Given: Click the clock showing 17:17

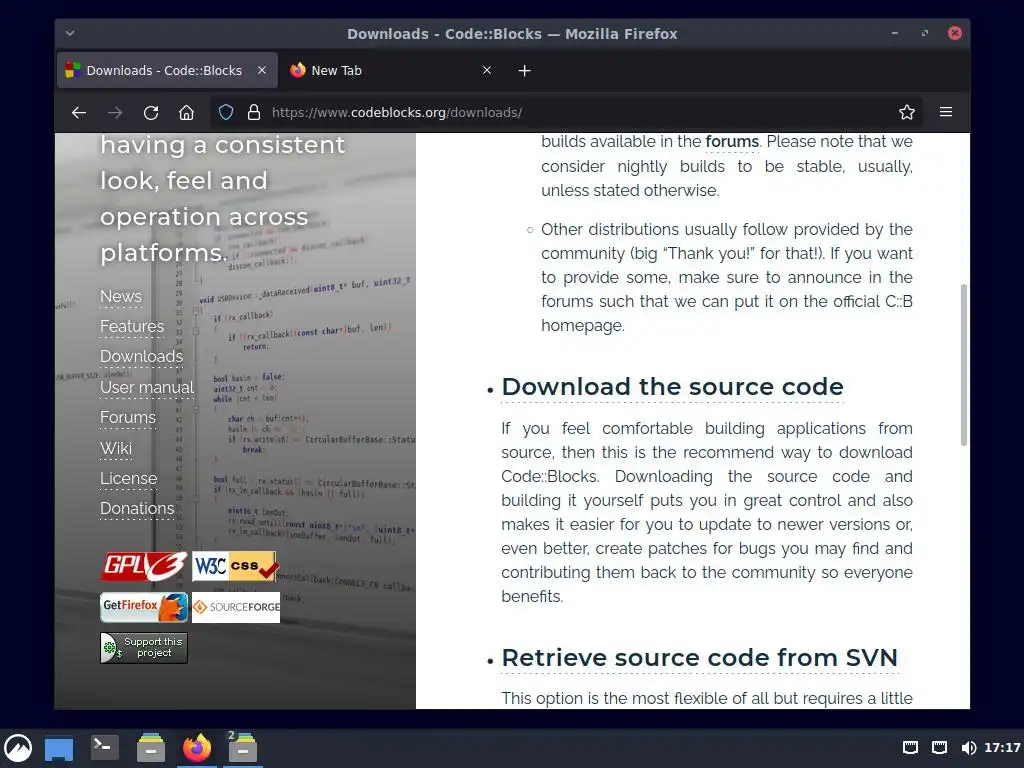Looking at the screenshot, I should click(x=1002, y=748).
